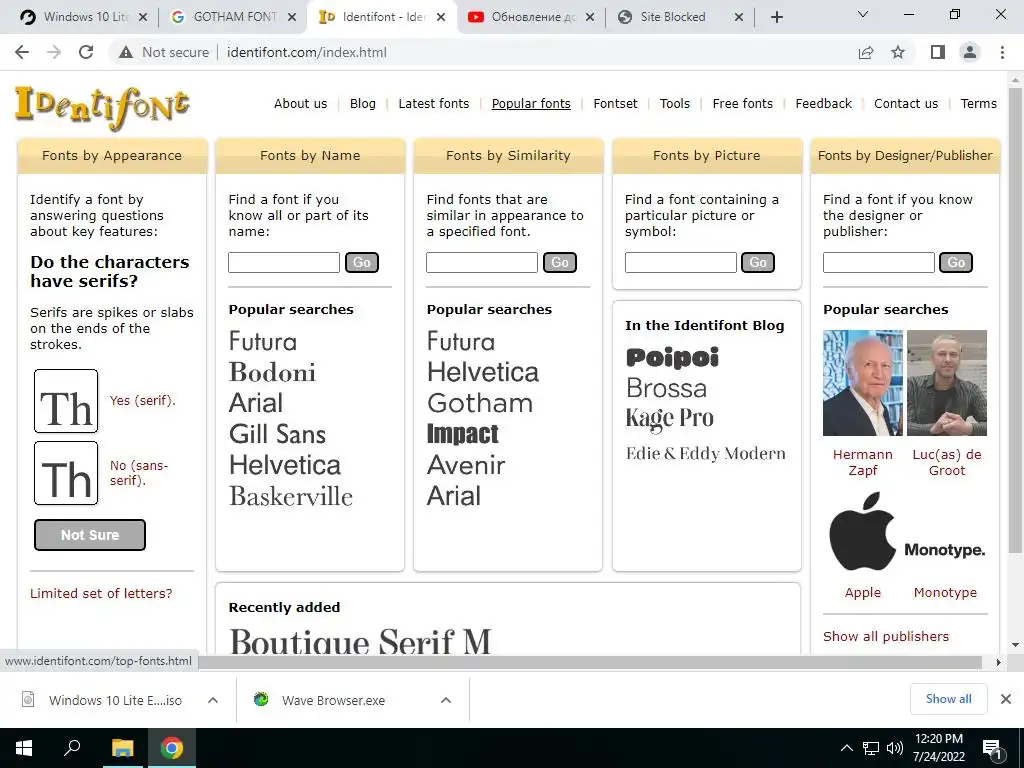Focus the Fonts by Picture search field
1024x768 pixels.
point(680,263)
